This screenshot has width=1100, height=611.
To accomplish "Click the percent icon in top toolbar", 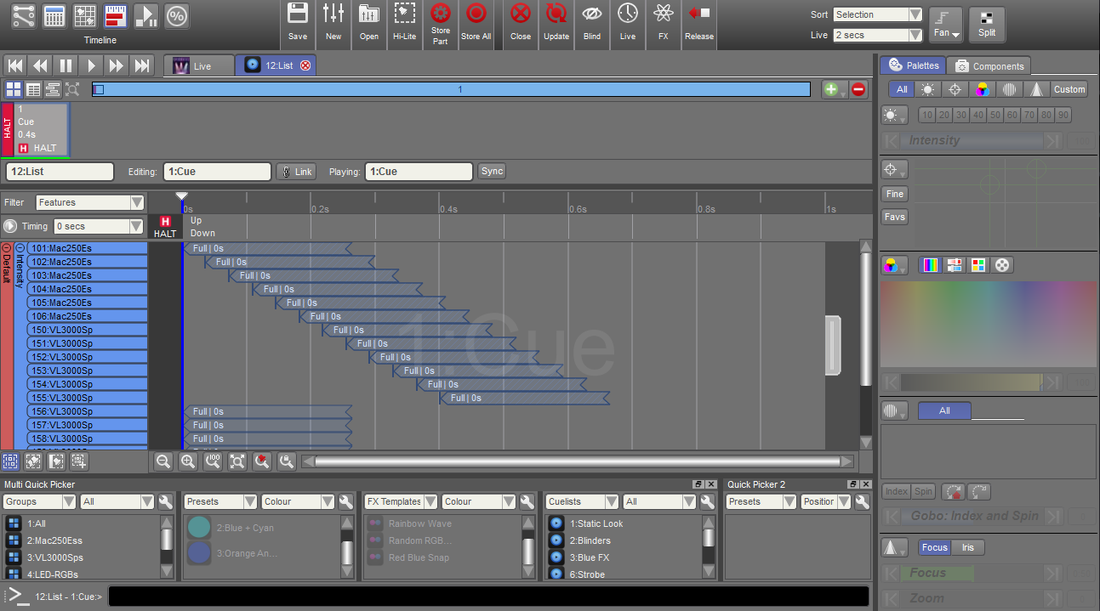I will [x=177, y=16].
